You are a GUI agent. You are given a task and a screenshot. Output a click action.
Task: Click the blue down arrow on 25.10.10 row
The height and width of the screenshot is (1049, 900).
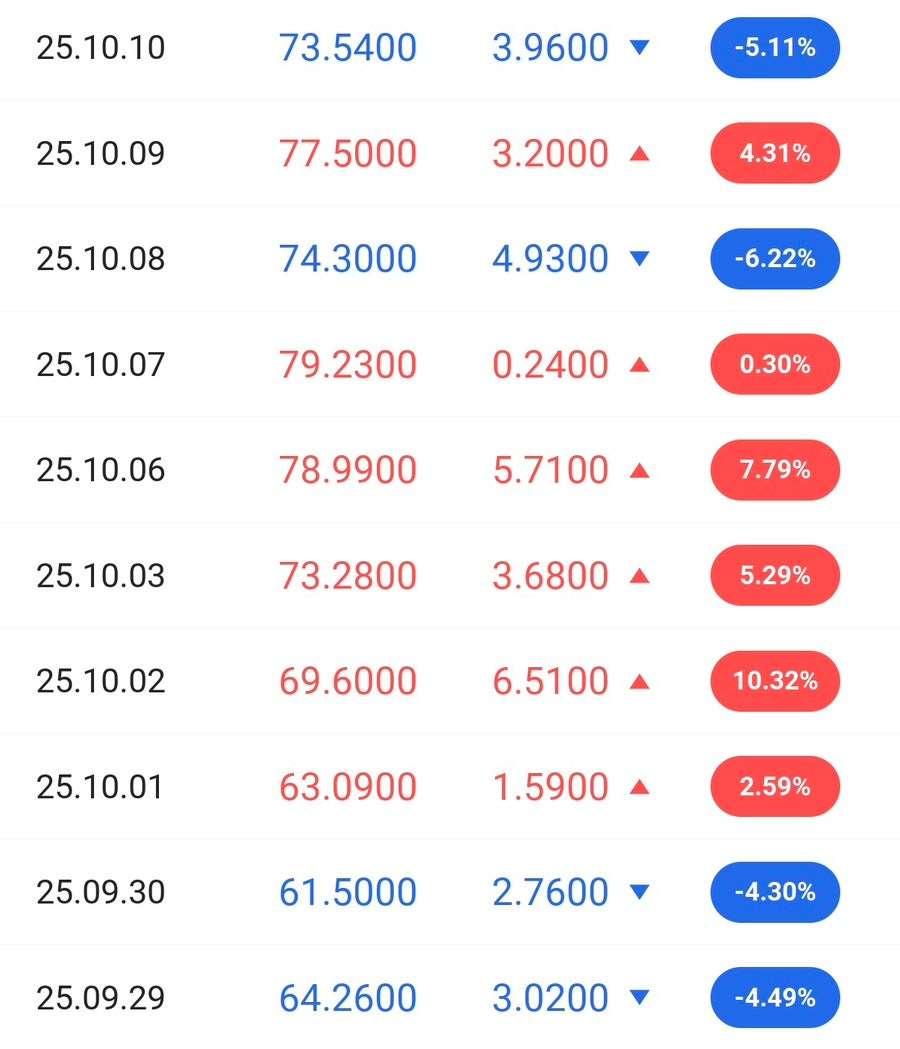point(640,47)
